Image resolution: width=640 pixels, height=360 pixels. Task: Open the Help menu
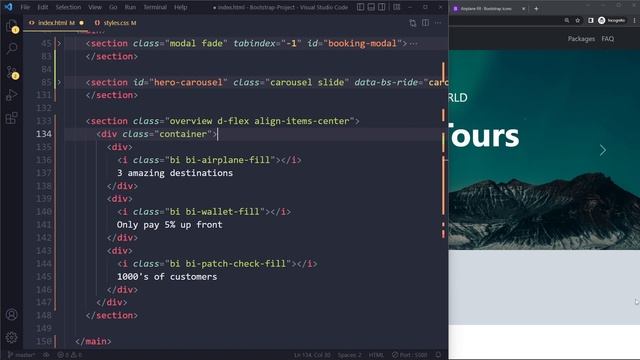pyautogui.click(x=180, y=7)
